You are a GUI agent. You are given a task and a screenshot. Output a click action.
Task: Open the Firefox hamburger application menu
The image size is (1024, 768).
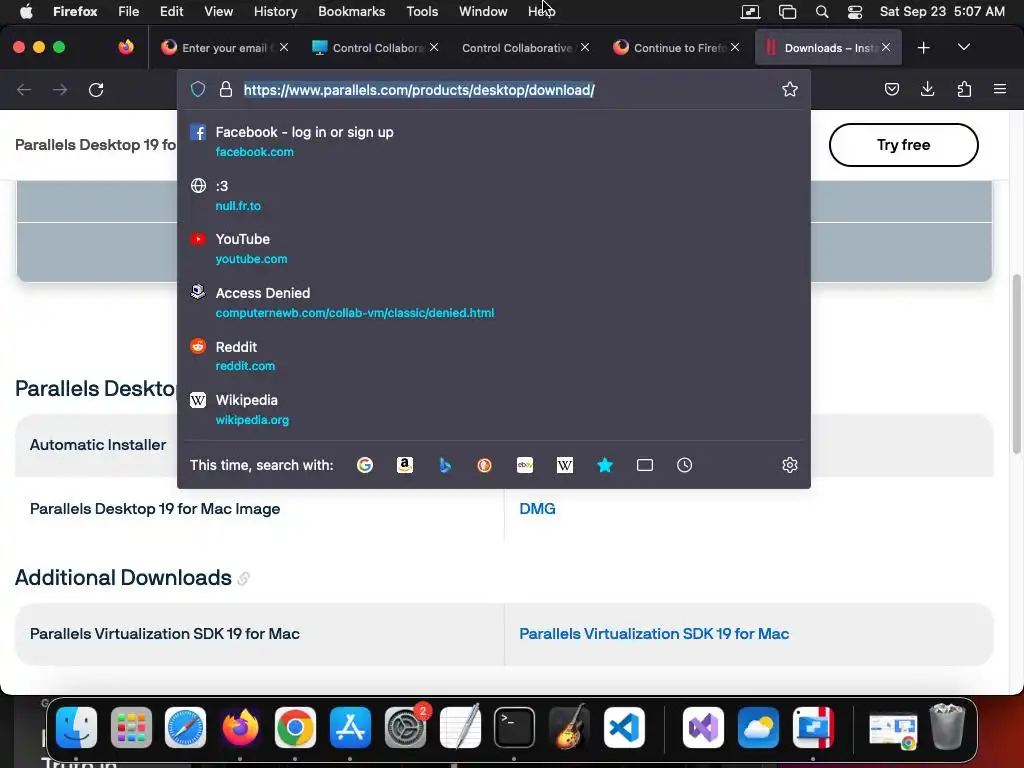1000,89
